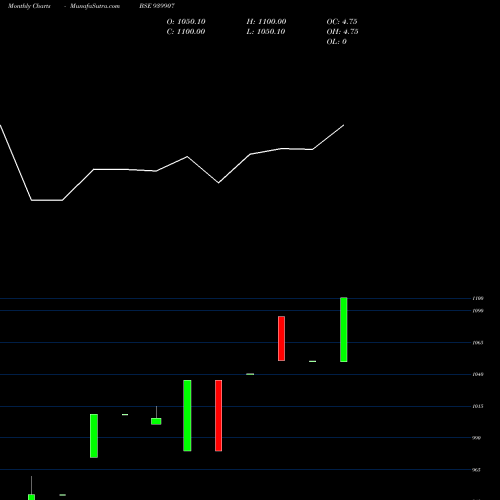Click the 965 price axis label
This screenshot has height=500, width=500.
coord(477,470)
